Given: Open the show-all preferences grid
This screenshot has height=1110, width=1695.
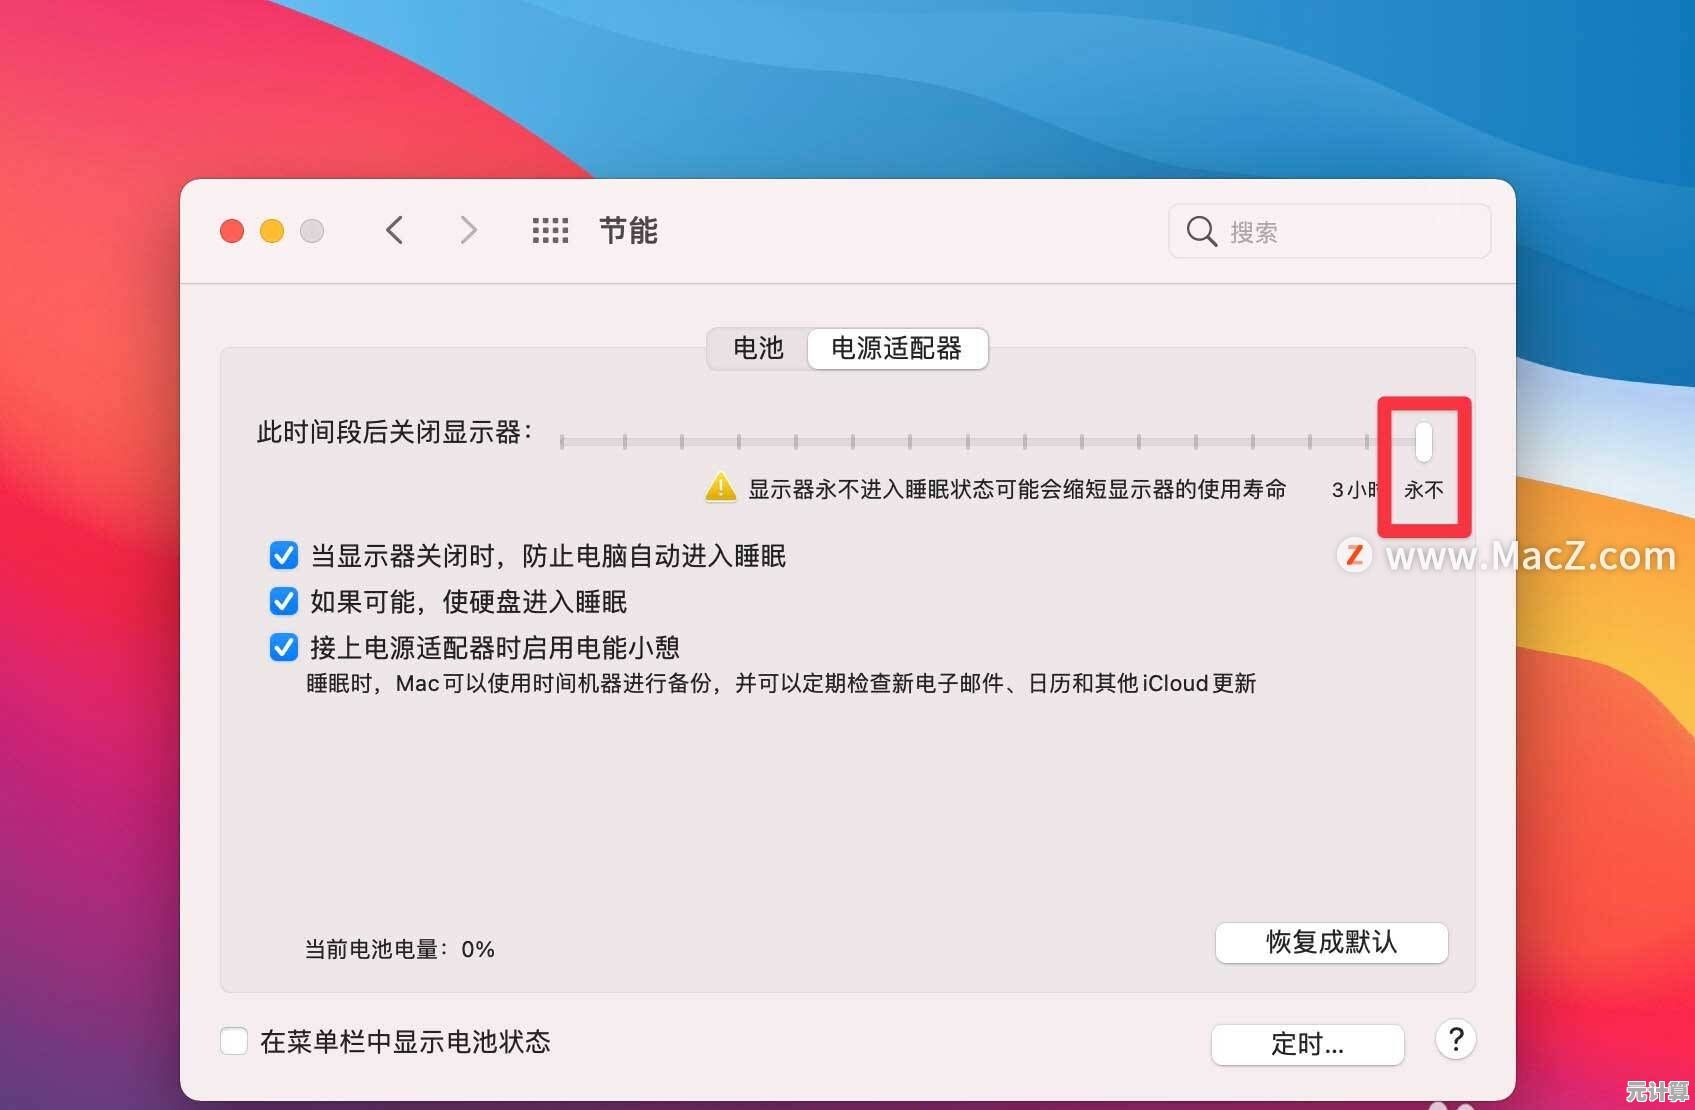Looking at the screenshot, I should point(550,231).
